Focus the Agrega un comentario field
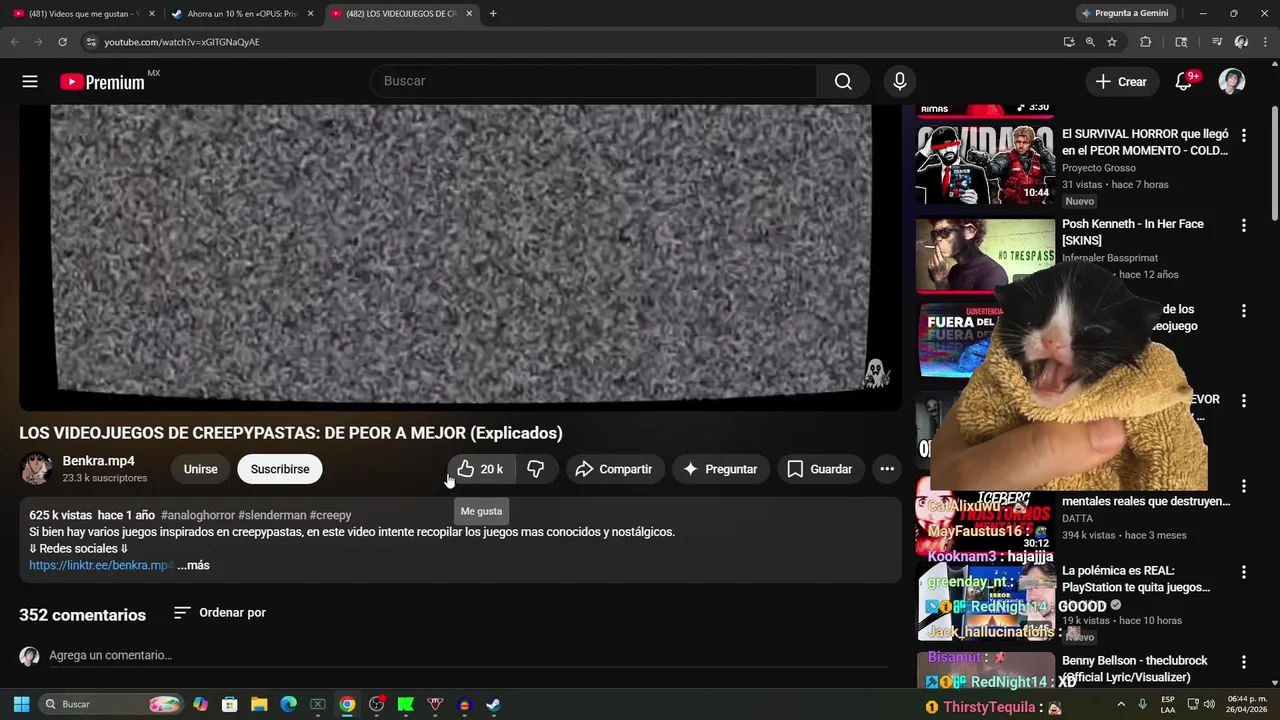 click(x=468, y=656)
